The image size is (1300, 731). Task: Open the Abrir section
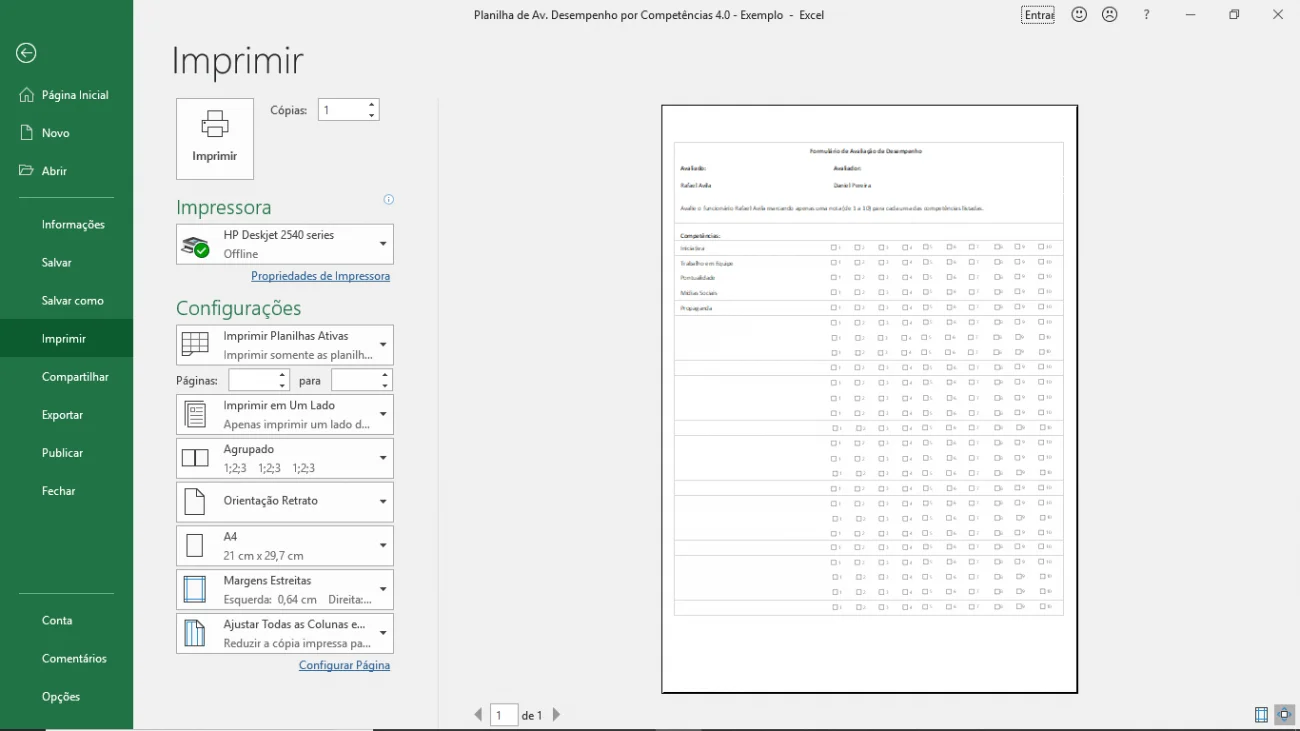pos(66,171)
